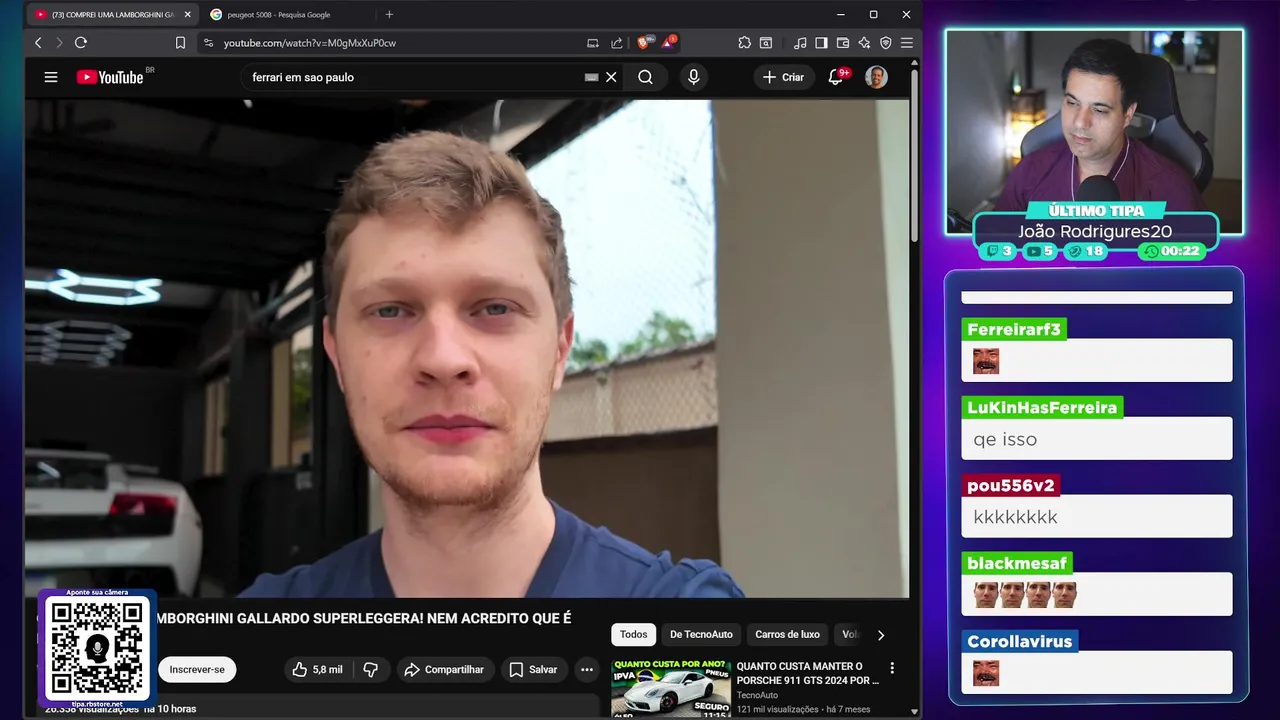
Task: Open the Brave Shields lion icon
Action: point(644,42)
